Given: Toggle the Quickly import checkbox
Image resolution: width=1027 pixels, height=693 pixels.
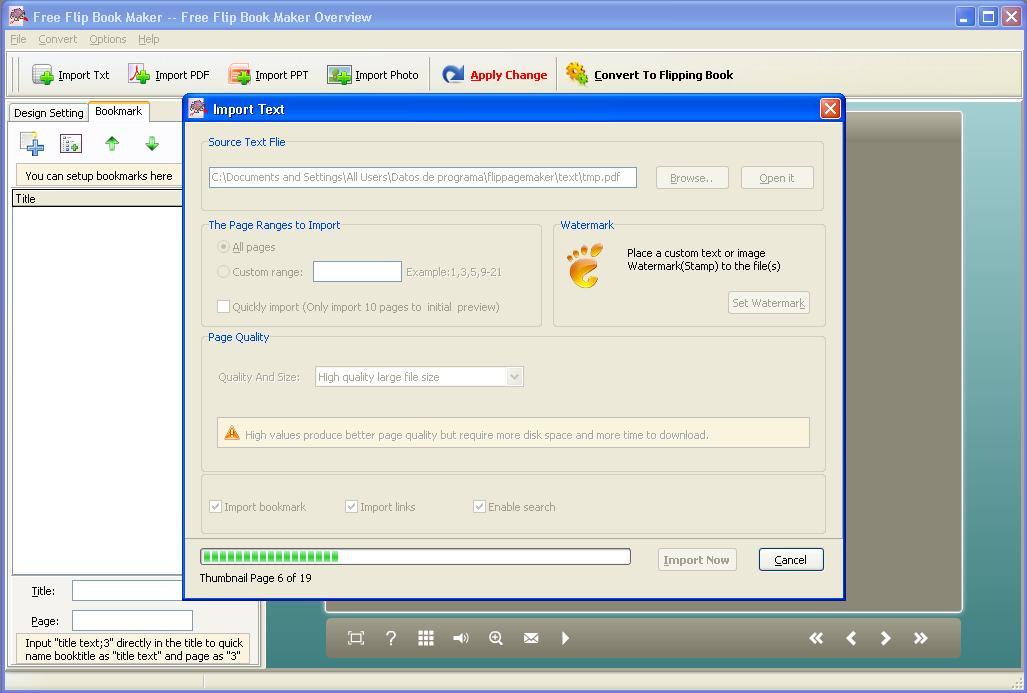Looking at the screenshot, I should [223, 307].
